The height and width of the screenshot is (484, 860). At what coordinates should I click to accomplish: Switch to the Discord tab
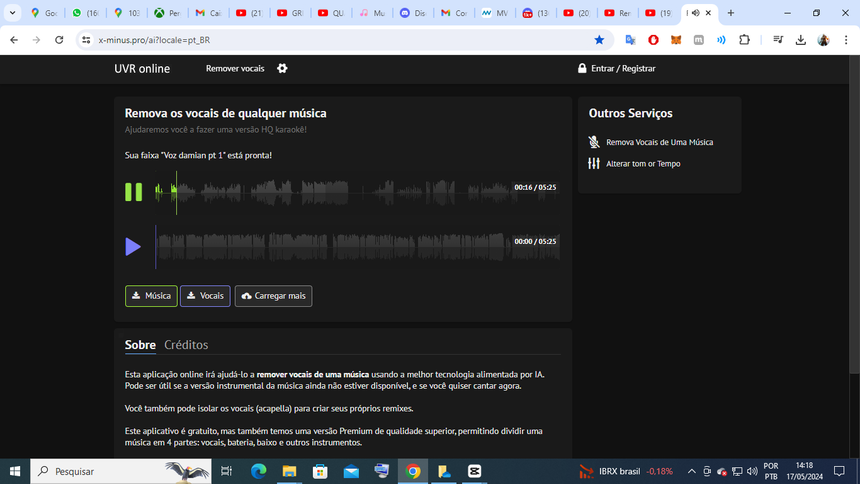point(414,13)
